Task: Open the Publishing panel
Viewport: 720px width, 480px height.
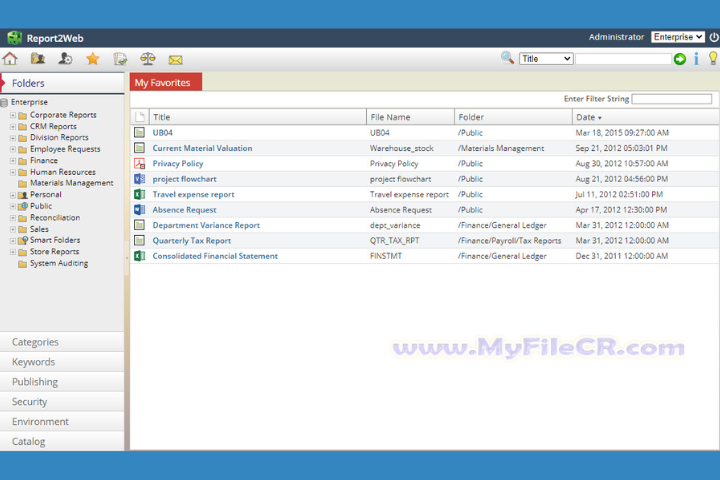Action: click(62, 382)
